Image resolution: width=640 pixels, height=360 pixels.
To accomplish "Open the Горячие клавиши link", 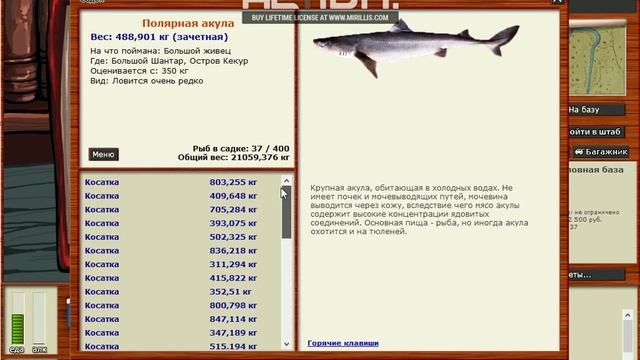I will [343, 343].
